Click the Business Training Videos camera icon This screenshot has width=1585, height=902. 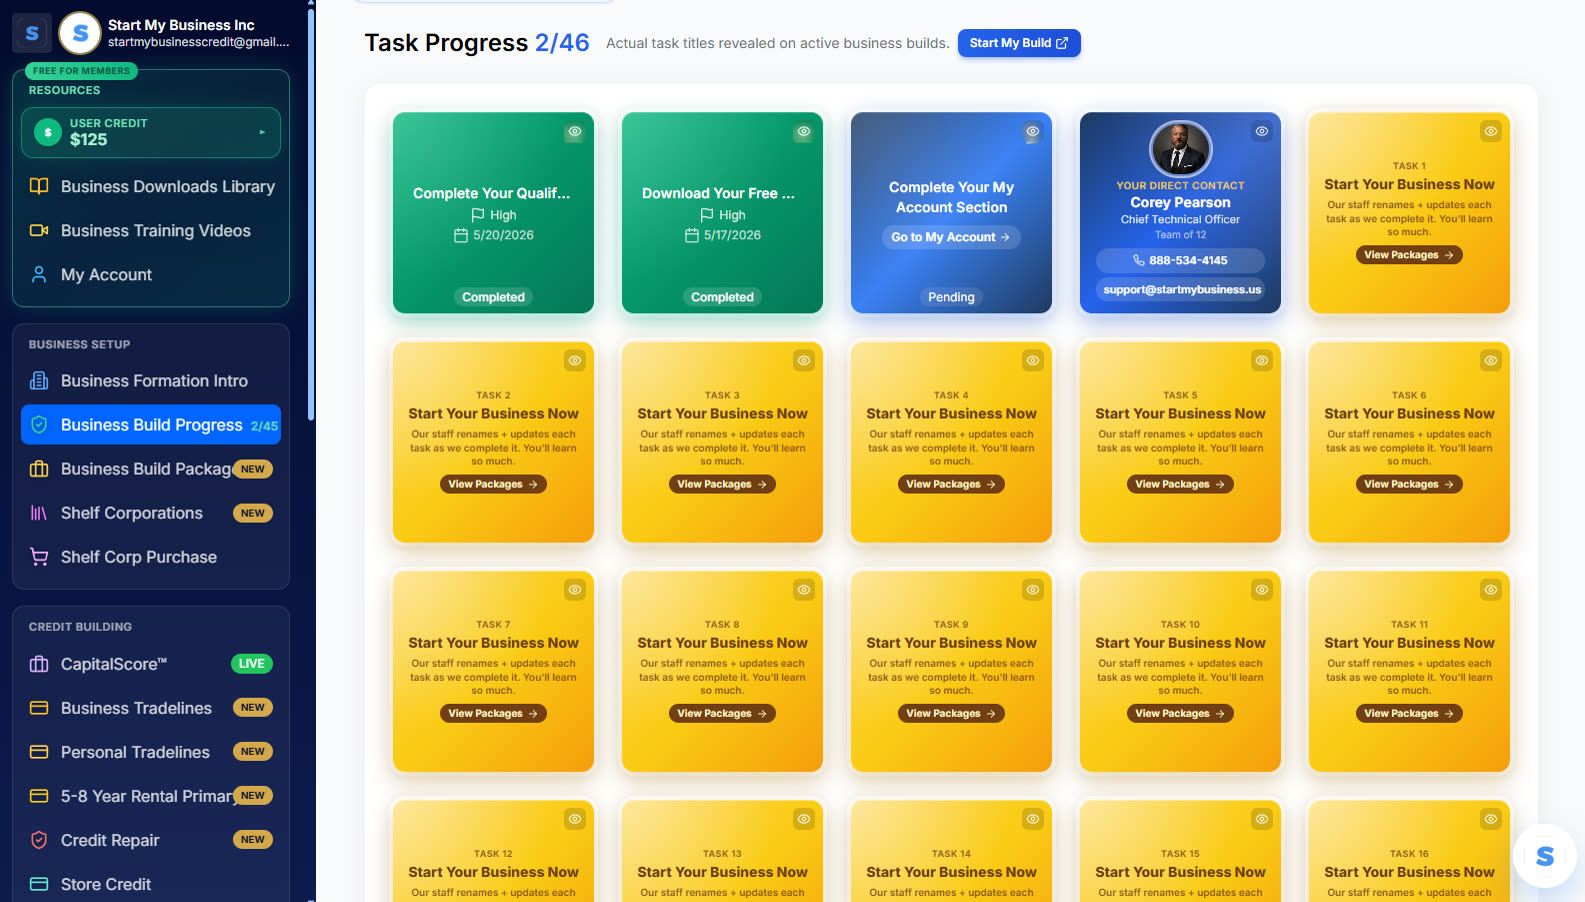click(39, 230)
